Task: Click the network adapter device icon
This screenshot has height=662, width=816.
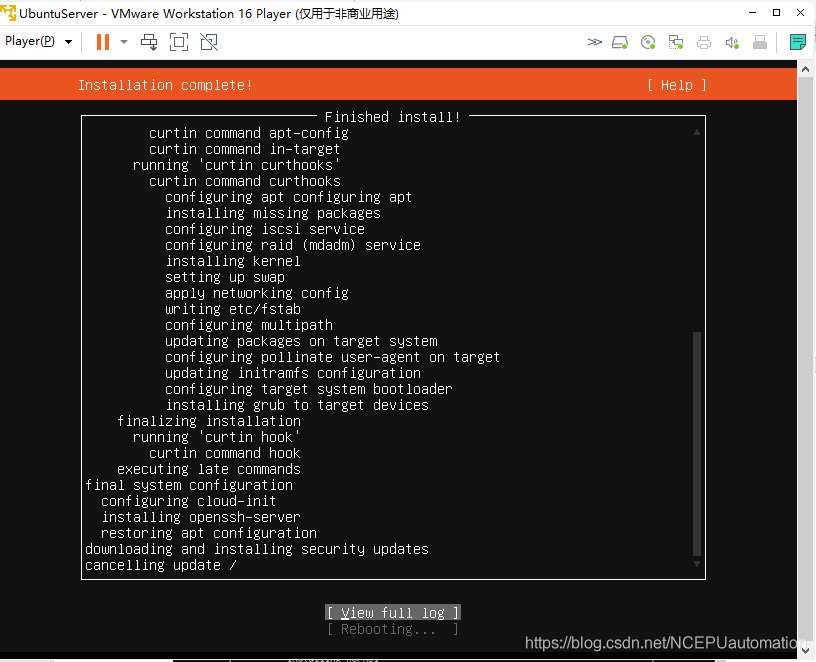Action: click(x=676, y=42)
